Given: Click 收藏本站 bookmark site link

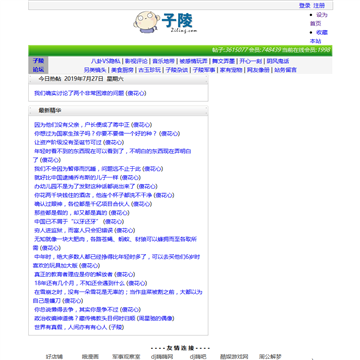Looking at the screenshot, I should 319,37.
